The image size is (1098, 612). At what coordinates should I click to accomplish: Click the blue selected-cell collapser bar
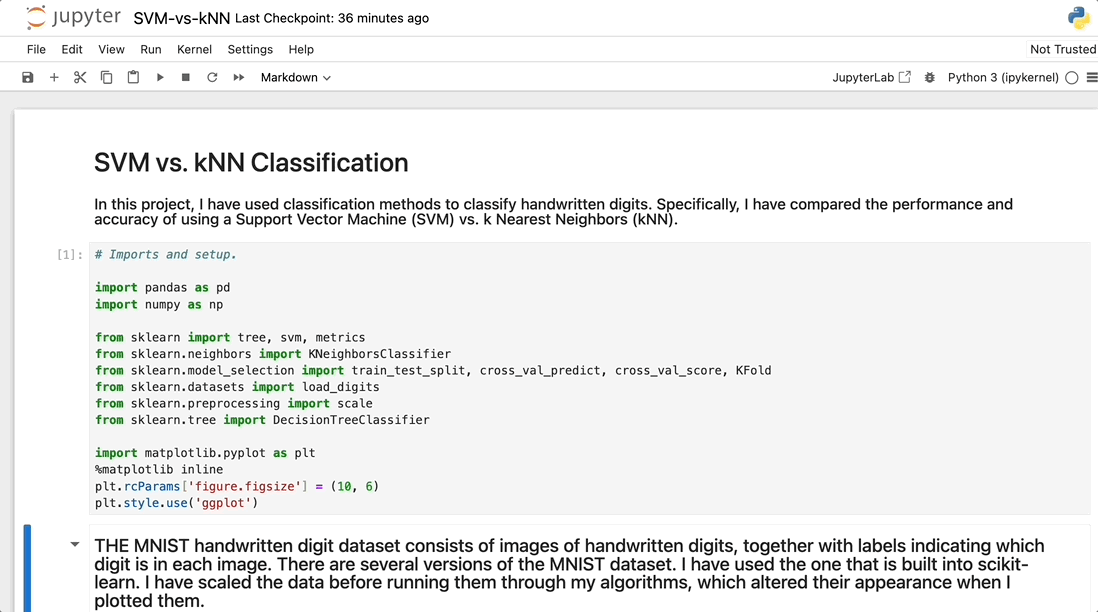pyautogui.click(x=27, y=568)
